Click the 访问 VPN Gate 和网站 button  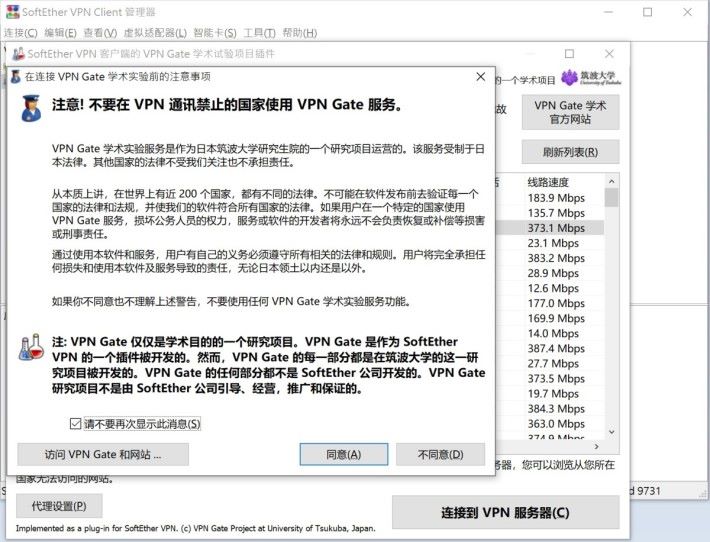coord(103,454)
